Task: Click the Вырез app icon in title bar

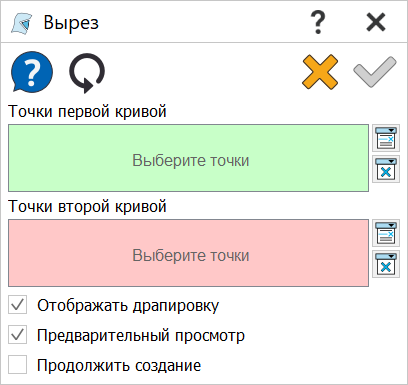Action: click(22, 23)
